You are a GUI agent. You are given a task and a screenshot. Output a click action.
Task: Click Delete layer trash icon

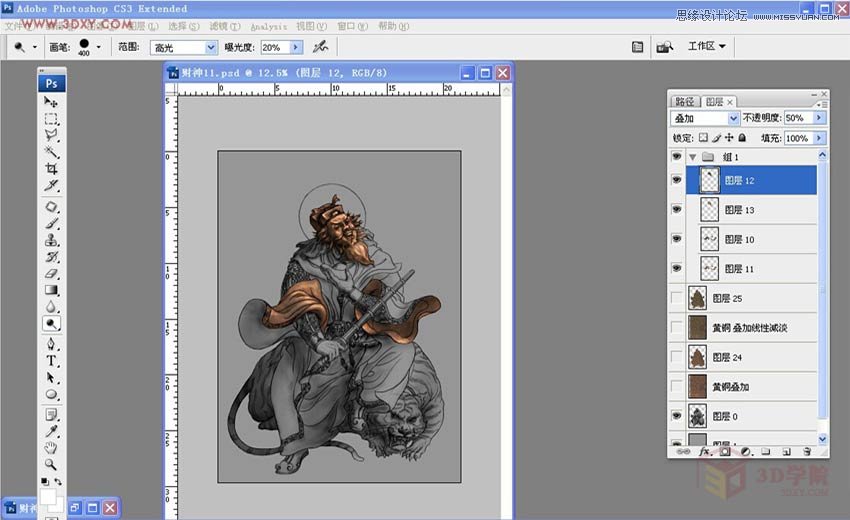(807, 451)
